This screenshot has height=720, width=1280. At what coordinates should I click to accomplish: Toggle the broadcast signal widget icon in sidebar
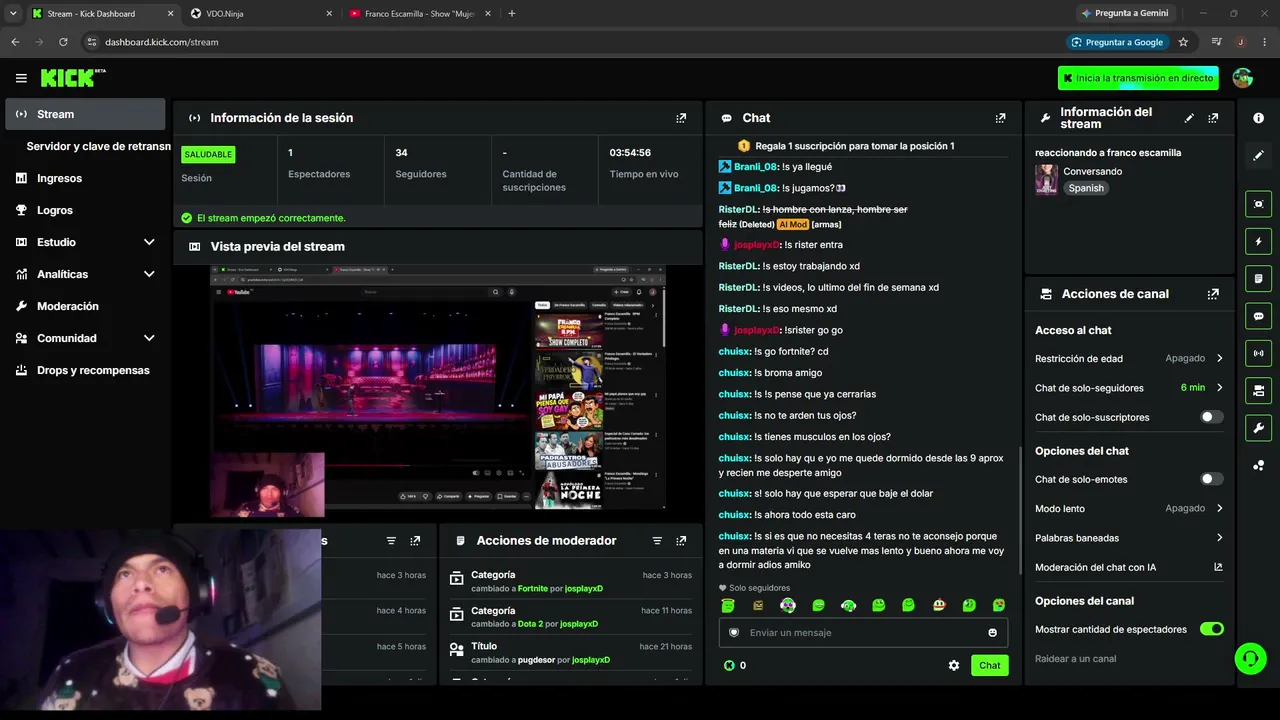pos(1258,353)
